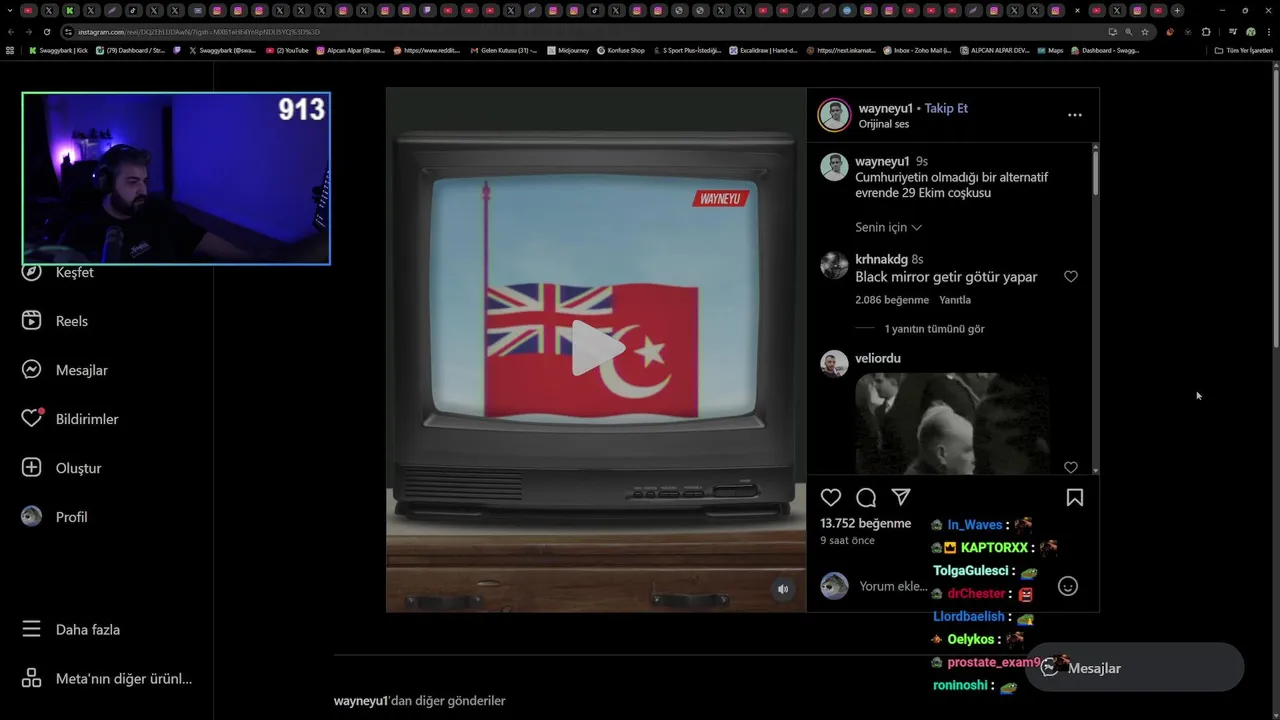Toggle the reel's mute speaker button
Screen dimensions: 1280x720
pos(783,589)
